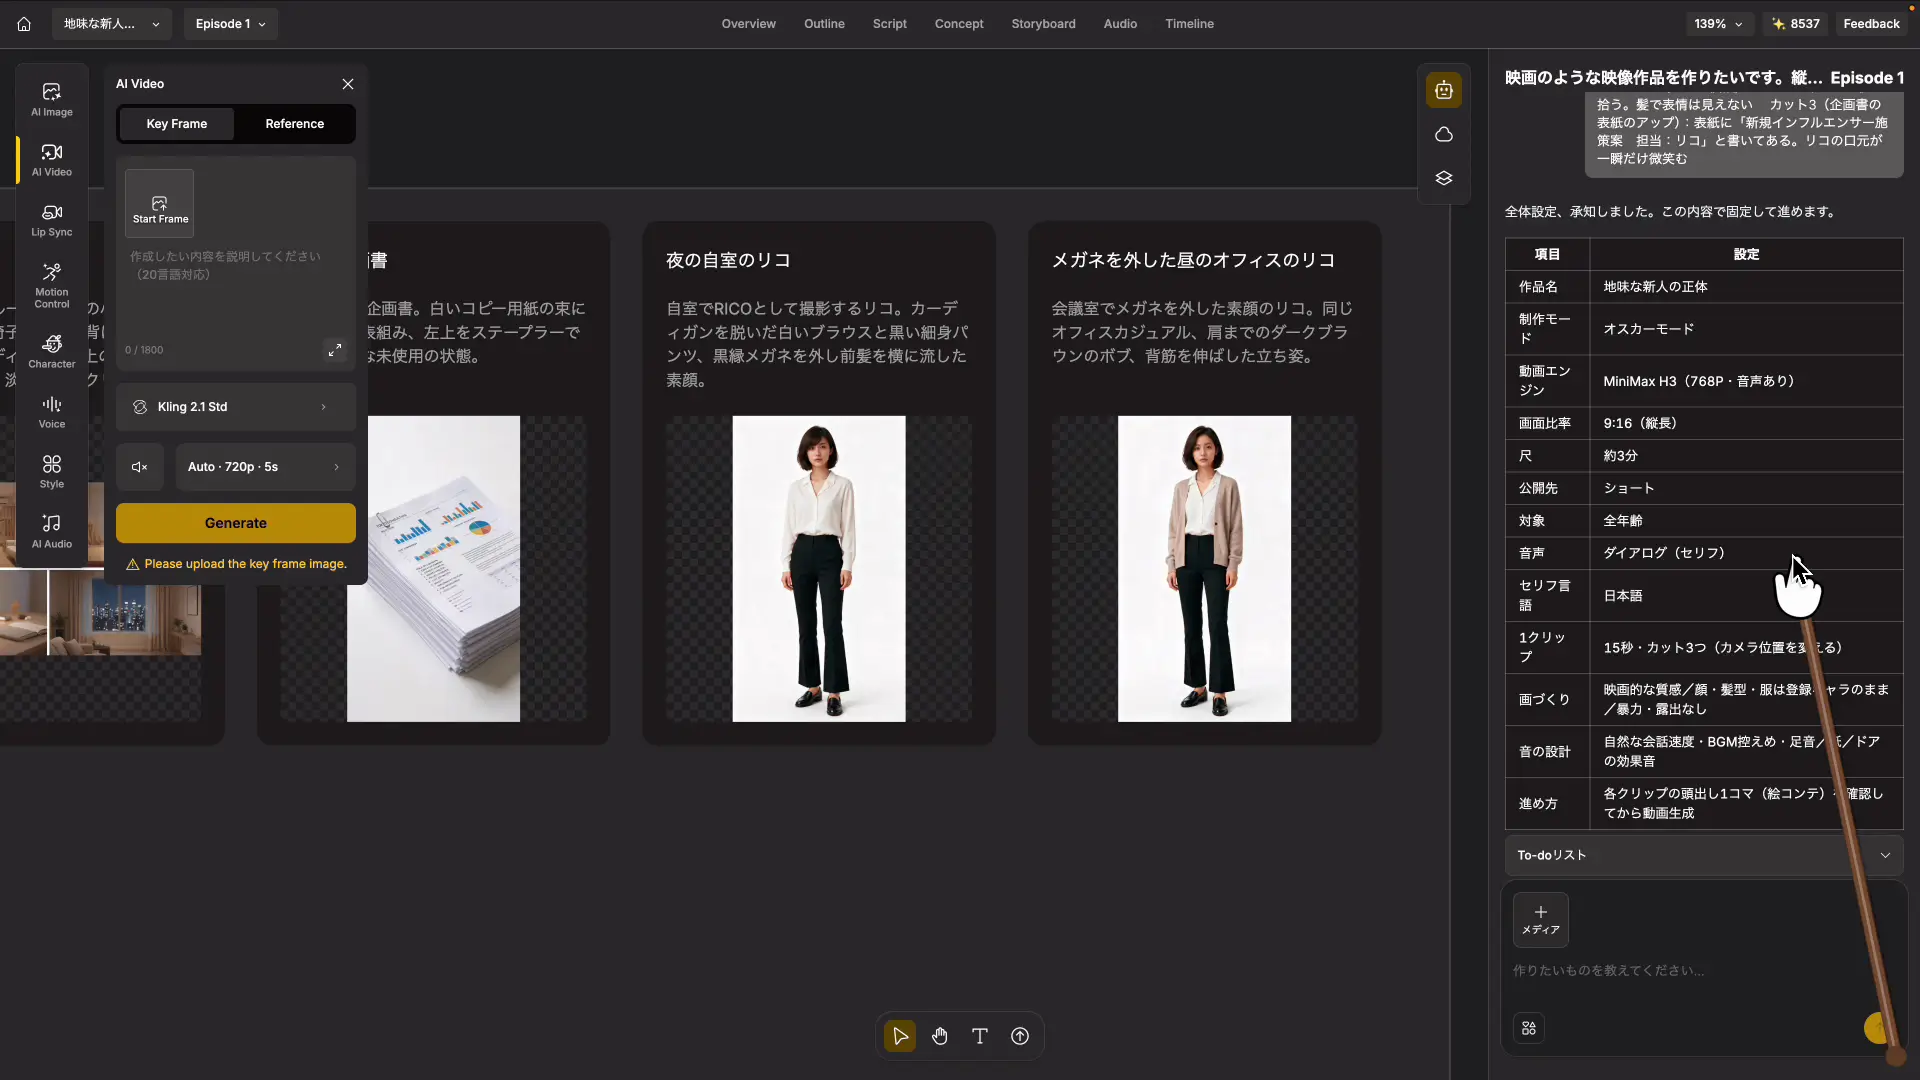The image size is (1920, 1080).
Task: Go to the Outline tab
Action: [824, 24]
